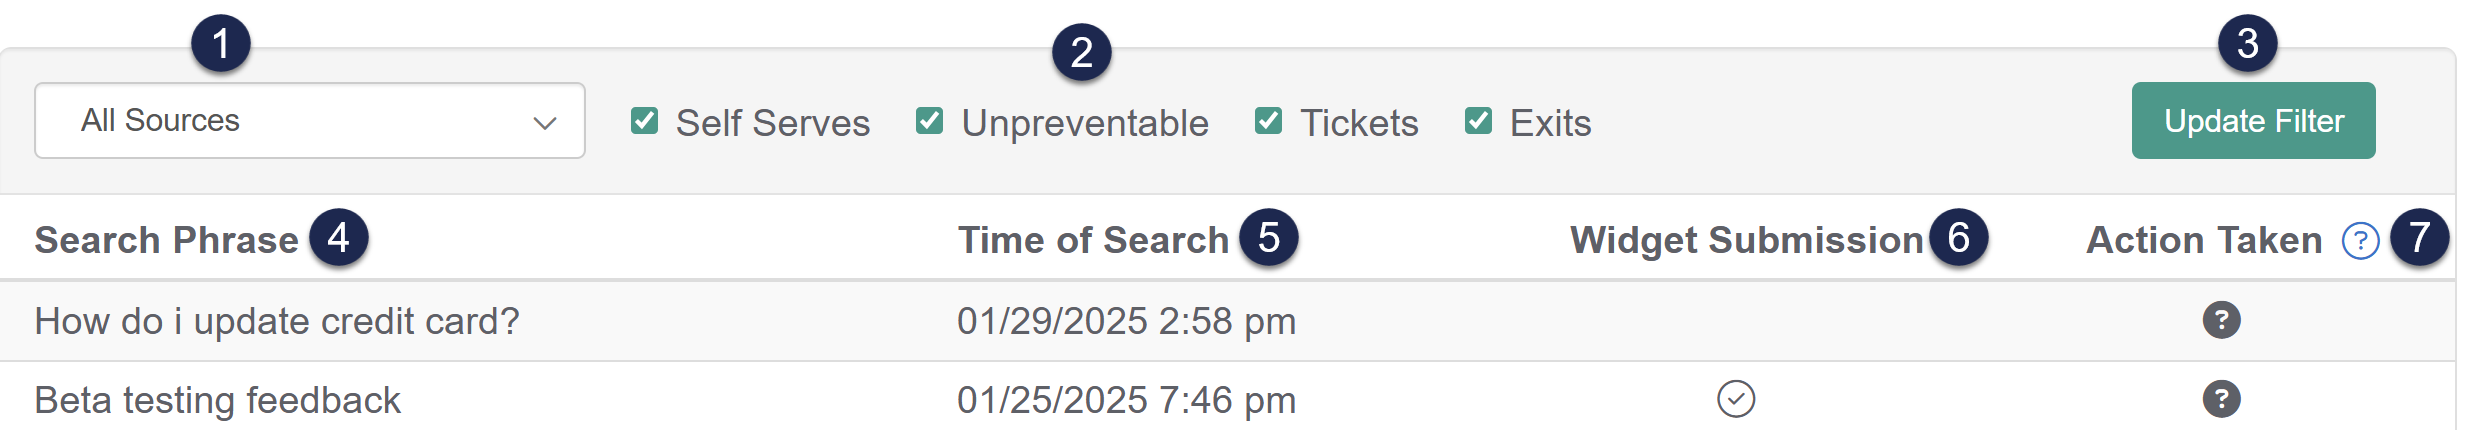Open the 'Beta testing feedback' search phrase
2475x430 pixels.
(217, 400)
